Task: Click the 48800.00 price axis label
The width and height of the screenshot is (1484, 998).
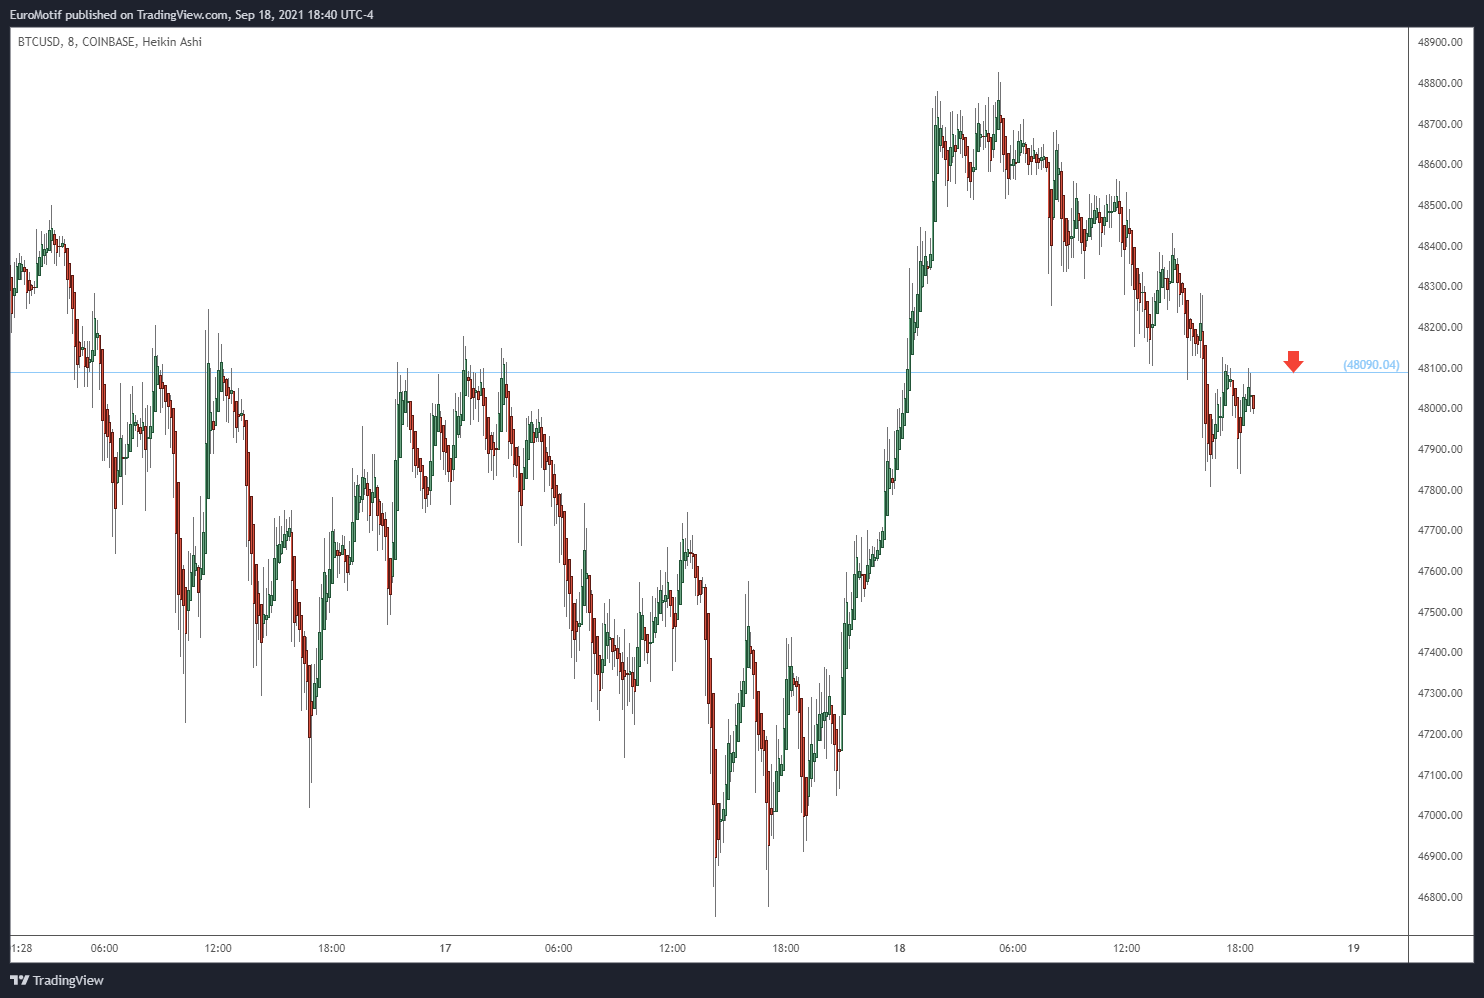Action: click(1440, 83)
